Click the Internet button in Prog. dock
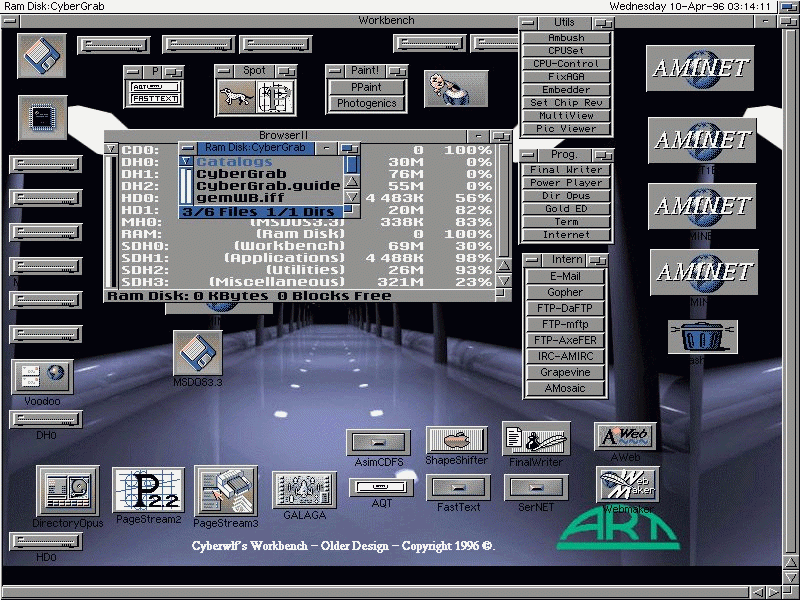The width and height of the screenshot is (800, 600). click(566, 235)
